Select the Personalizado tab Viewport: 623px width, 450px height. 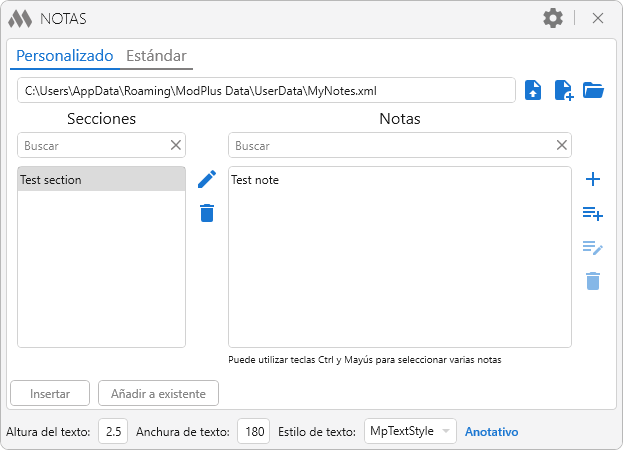point(65,55)
